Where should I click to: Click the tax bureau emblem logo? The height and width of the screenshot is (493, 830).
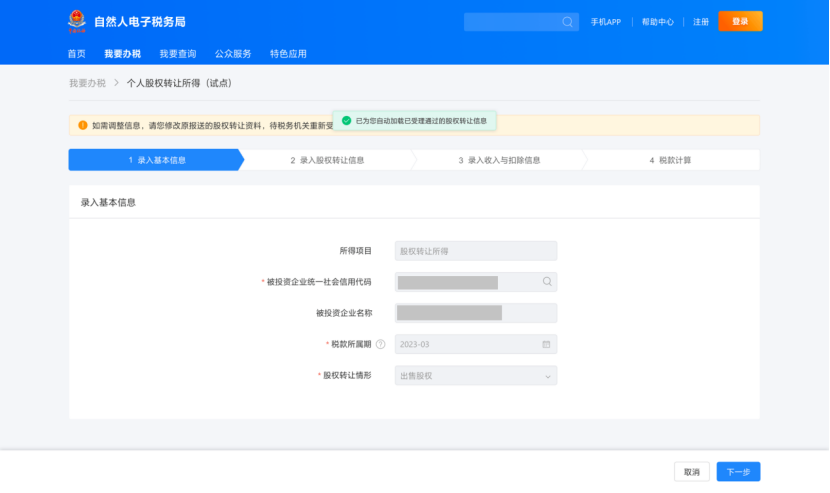(77, 21)
